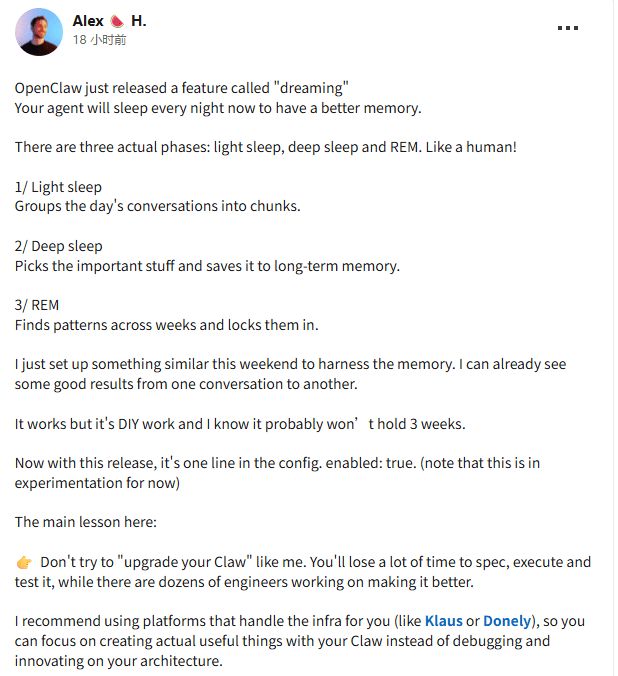
Task: Click the "1/ Light sleep" heading
Action: coord(58,187)
